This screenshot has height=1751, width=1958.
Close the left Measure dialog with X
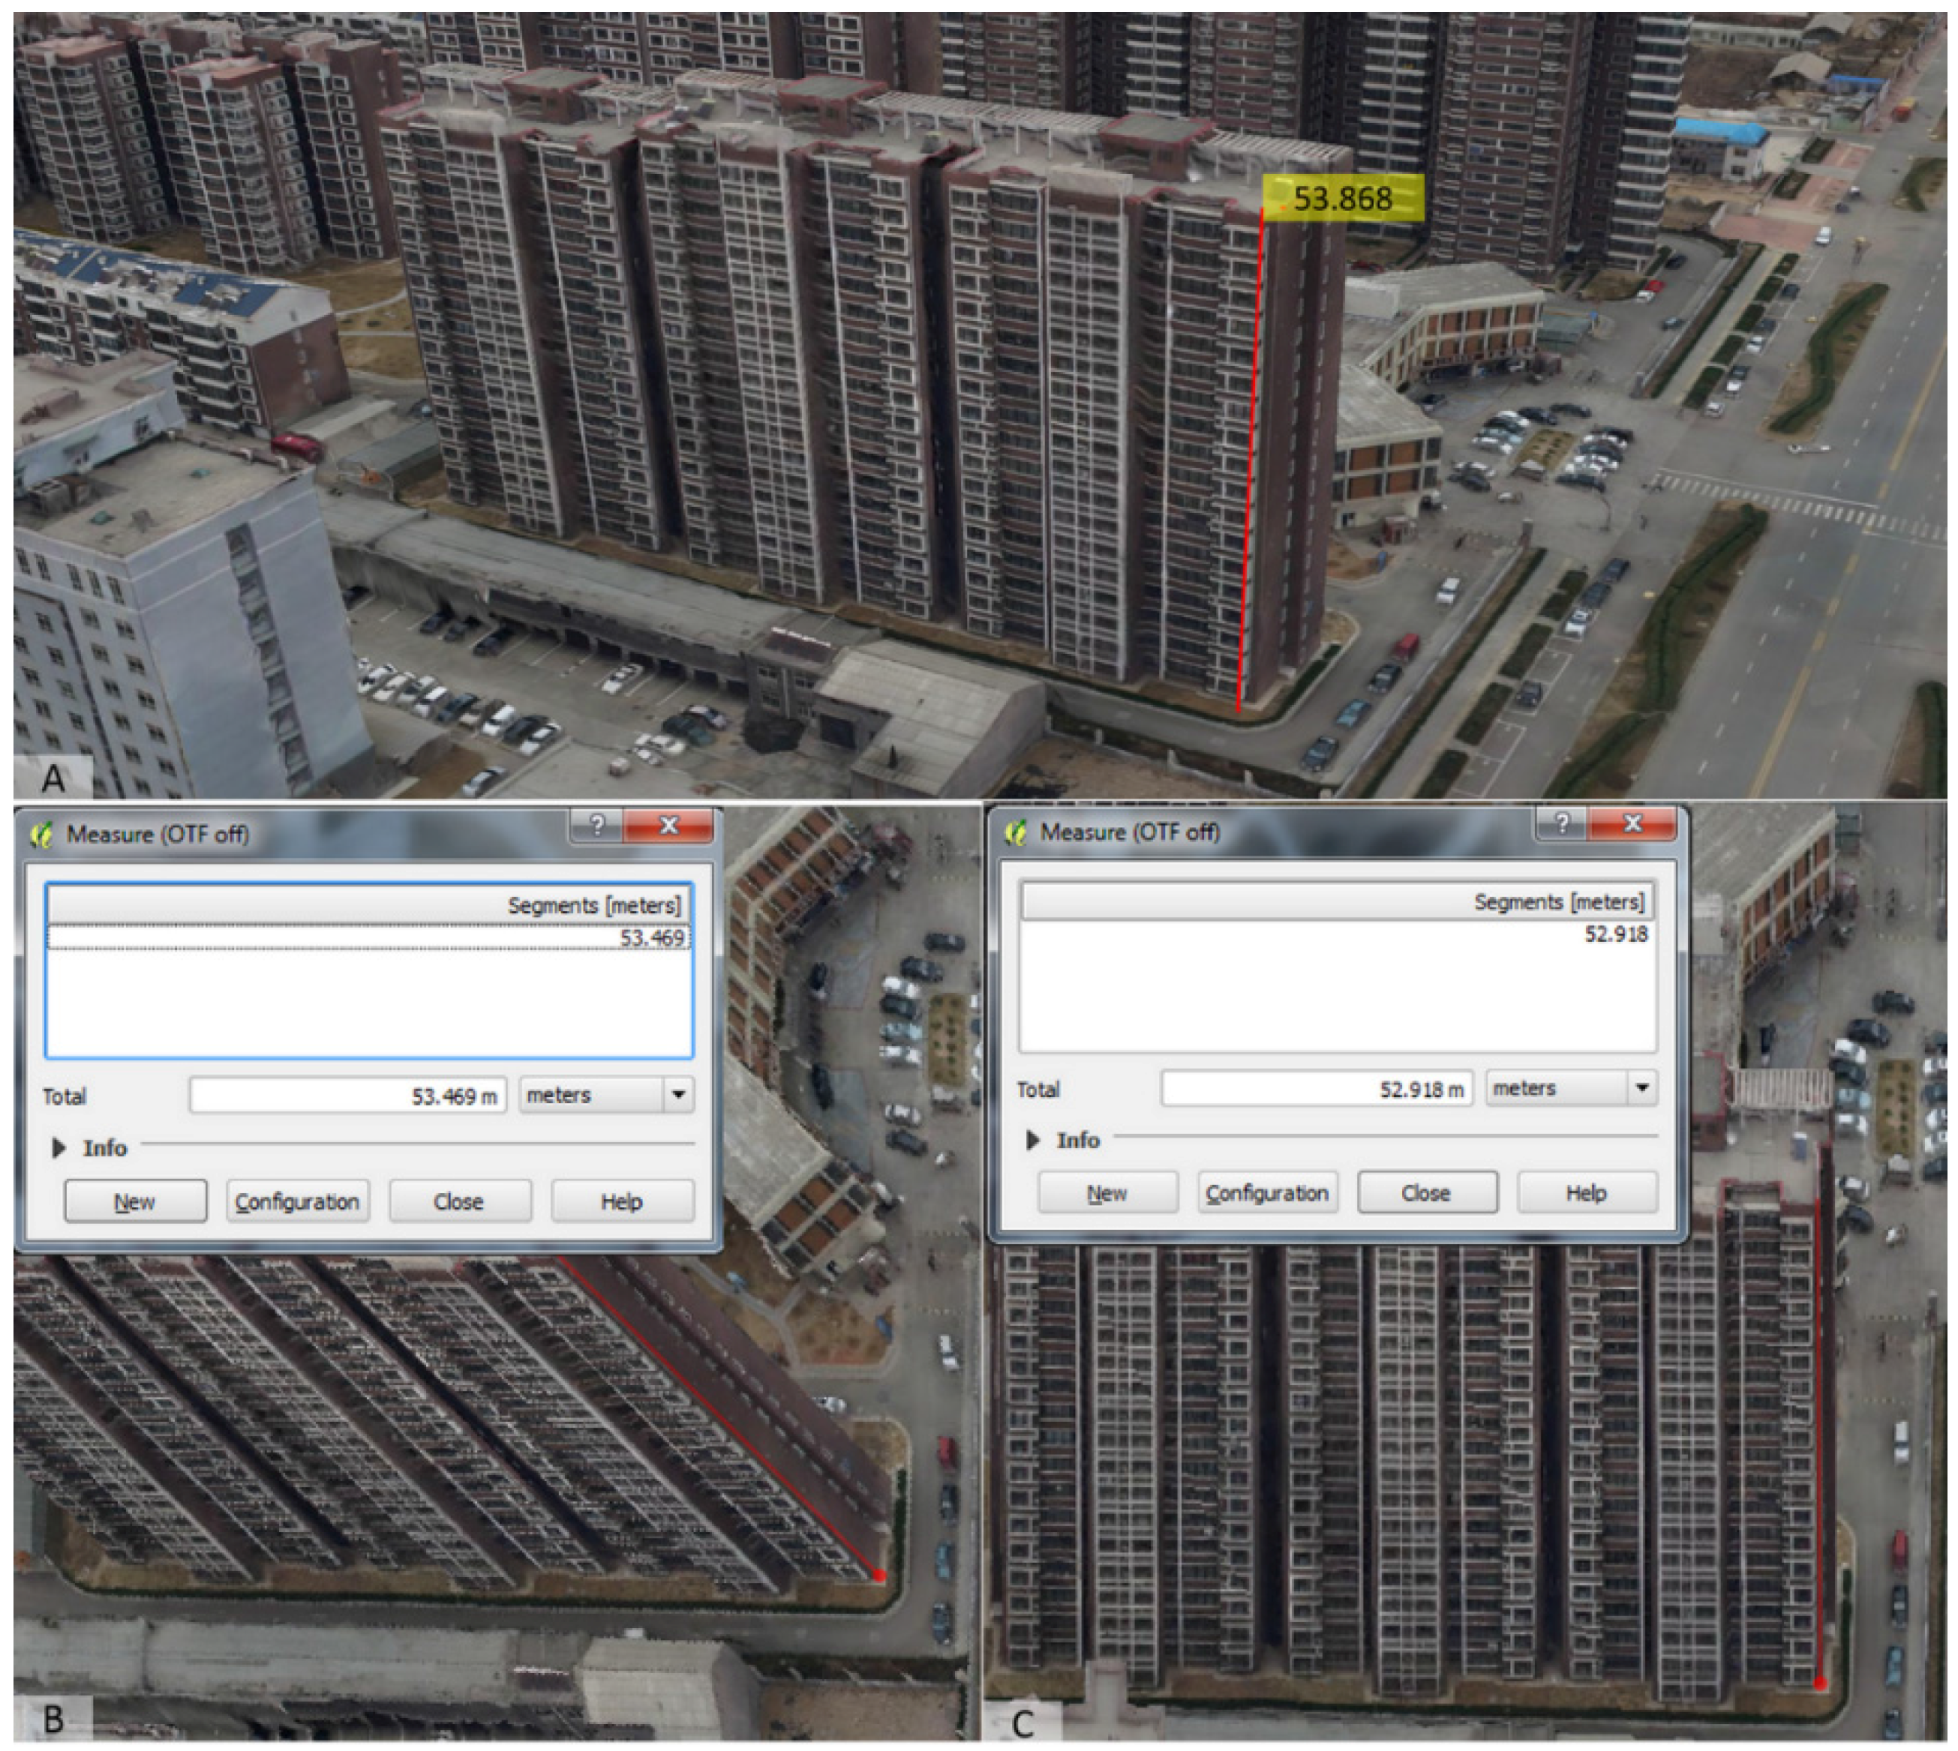[x=668, y=825]
